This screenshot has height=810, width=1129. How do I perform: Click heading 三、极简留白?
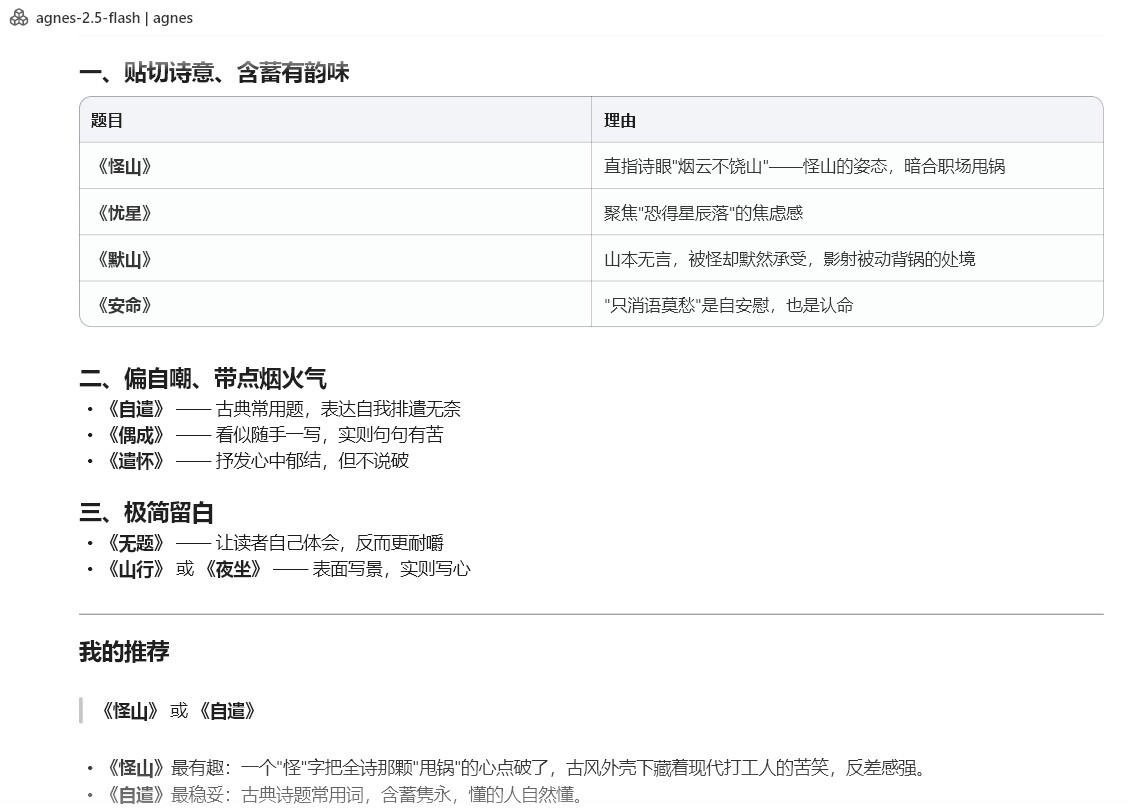click(x=146, y=513)
